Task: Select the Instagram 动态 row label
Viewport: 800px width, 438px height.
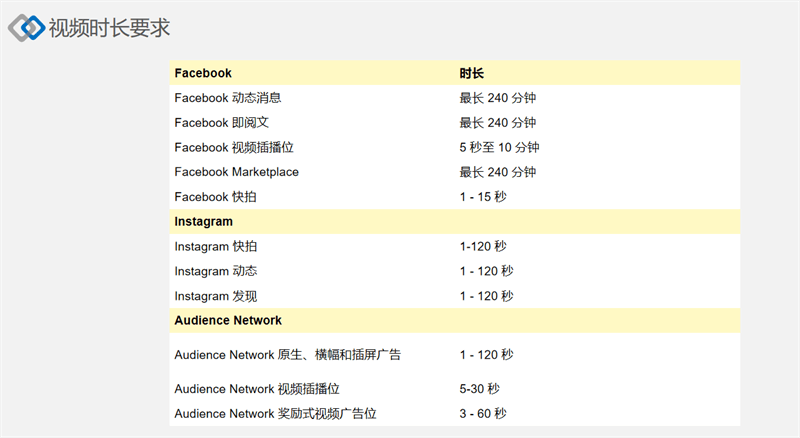Action: (x=216, y=271)
